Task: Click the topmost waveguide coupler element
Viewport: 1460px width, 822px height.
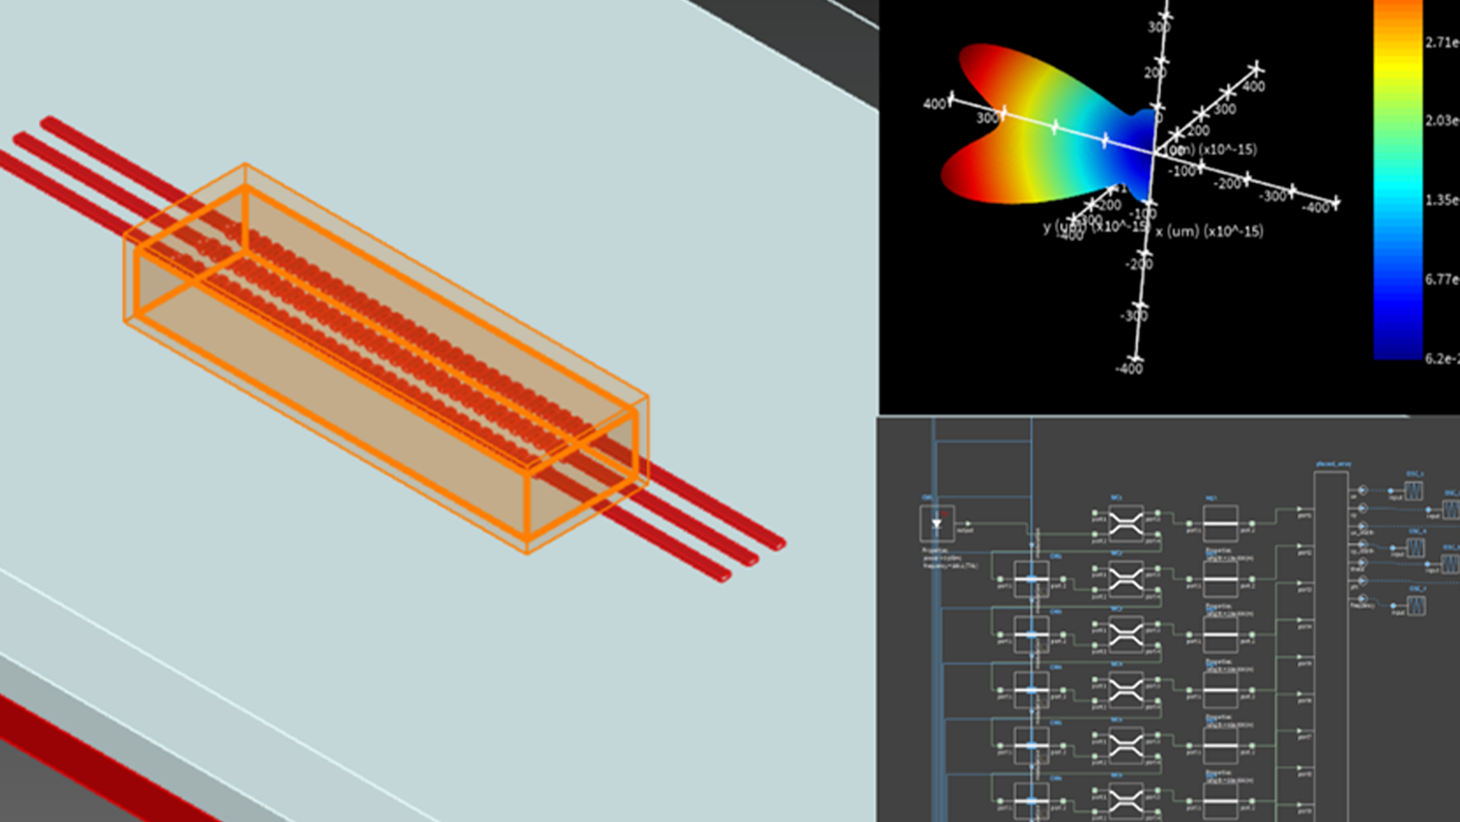Action: [1125, 522]
